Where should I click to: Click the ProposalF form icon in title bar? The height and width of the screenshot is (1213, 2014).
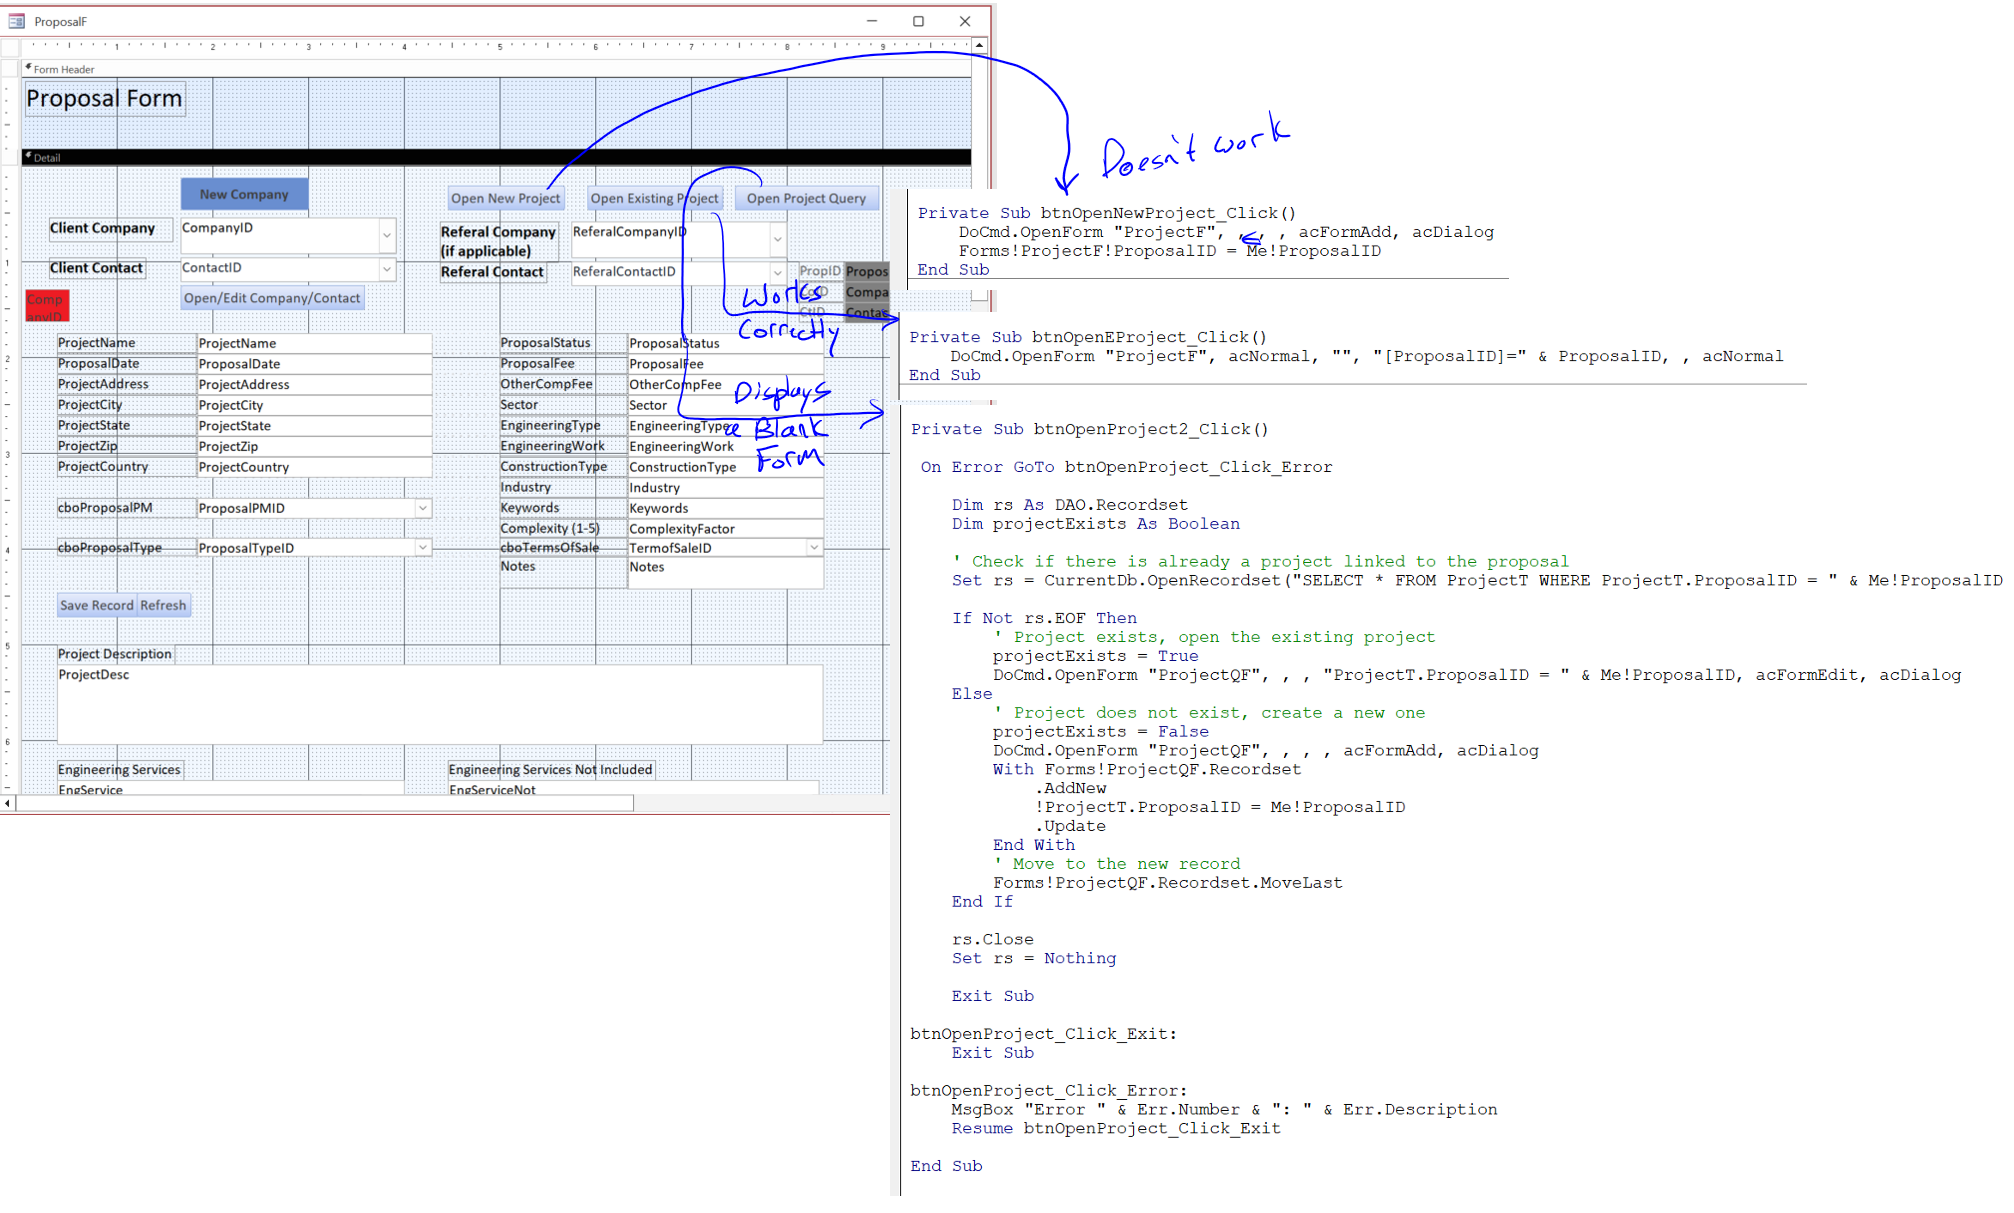(16, 21)
